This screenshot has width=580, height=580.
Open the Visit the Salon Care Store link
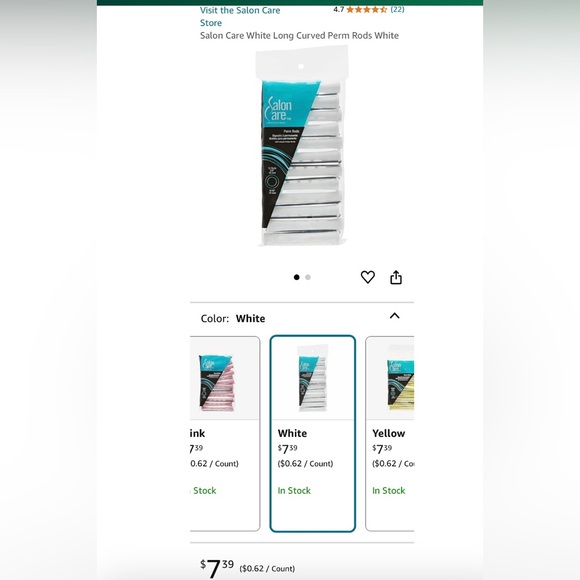240,17
